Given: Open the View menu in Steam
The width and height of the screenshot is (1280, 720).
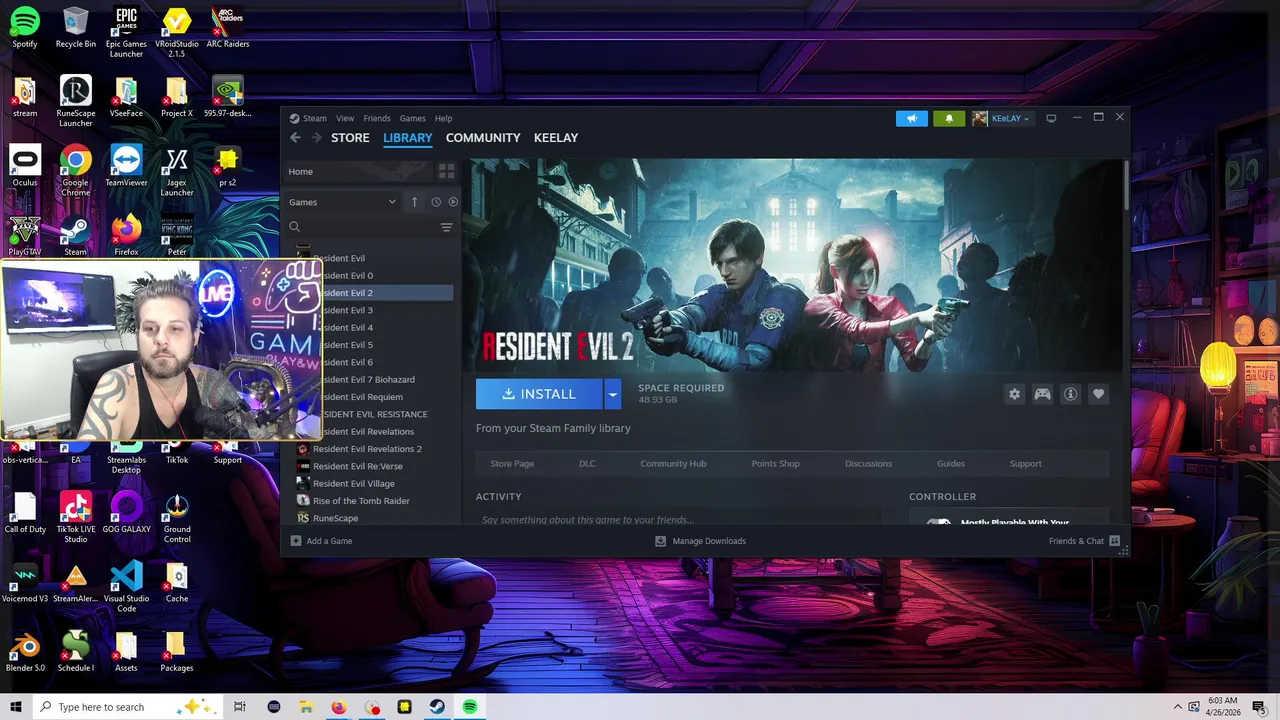Looking at the screenshot, I should (345, 118).
